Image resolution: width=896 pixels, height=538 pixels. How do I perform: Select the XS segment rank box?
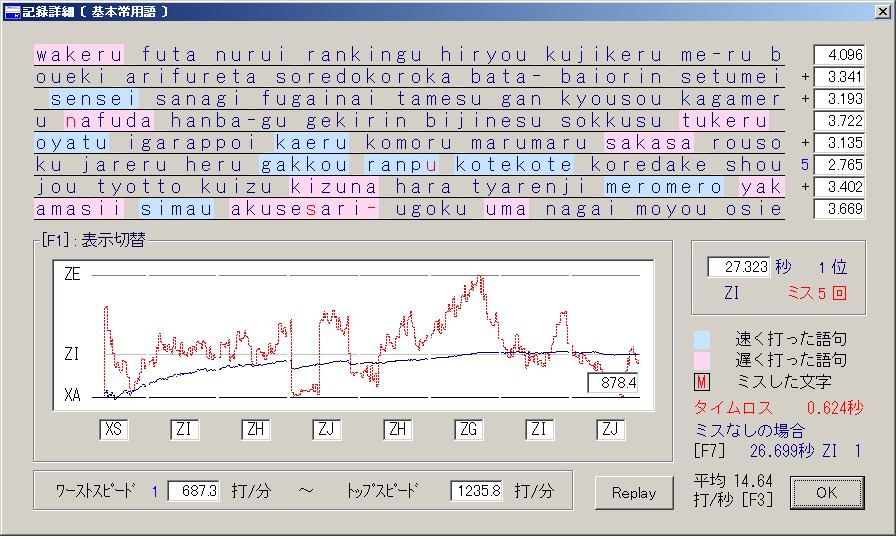[x=114, y=429]
